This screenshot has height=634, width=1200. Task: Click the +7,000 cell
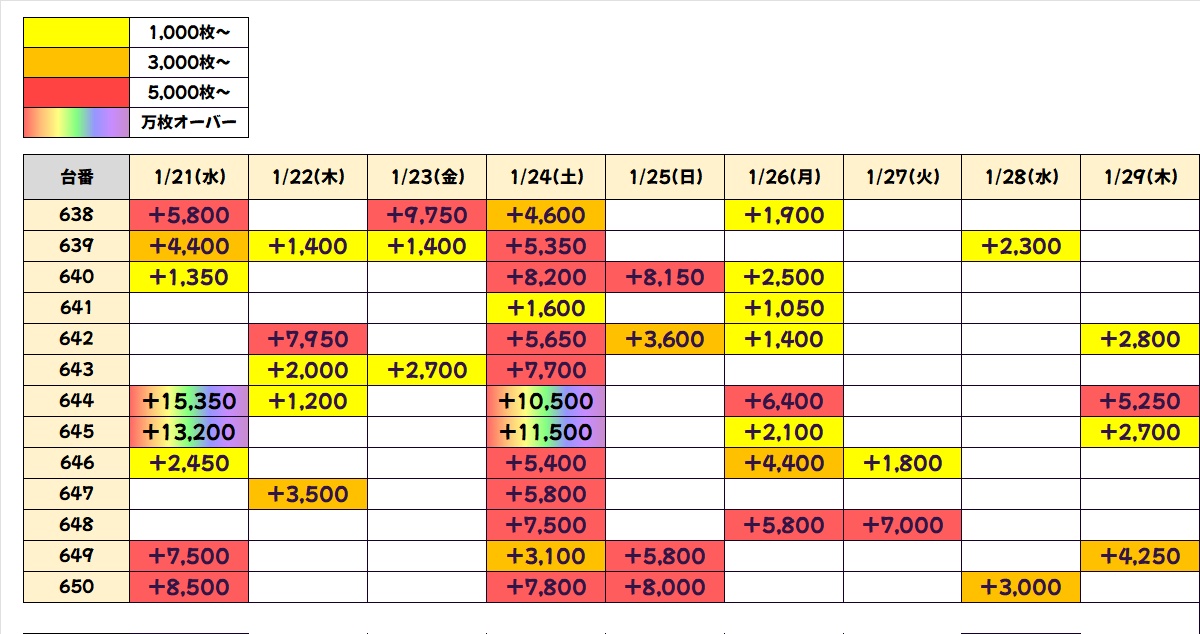coord(902,525)
